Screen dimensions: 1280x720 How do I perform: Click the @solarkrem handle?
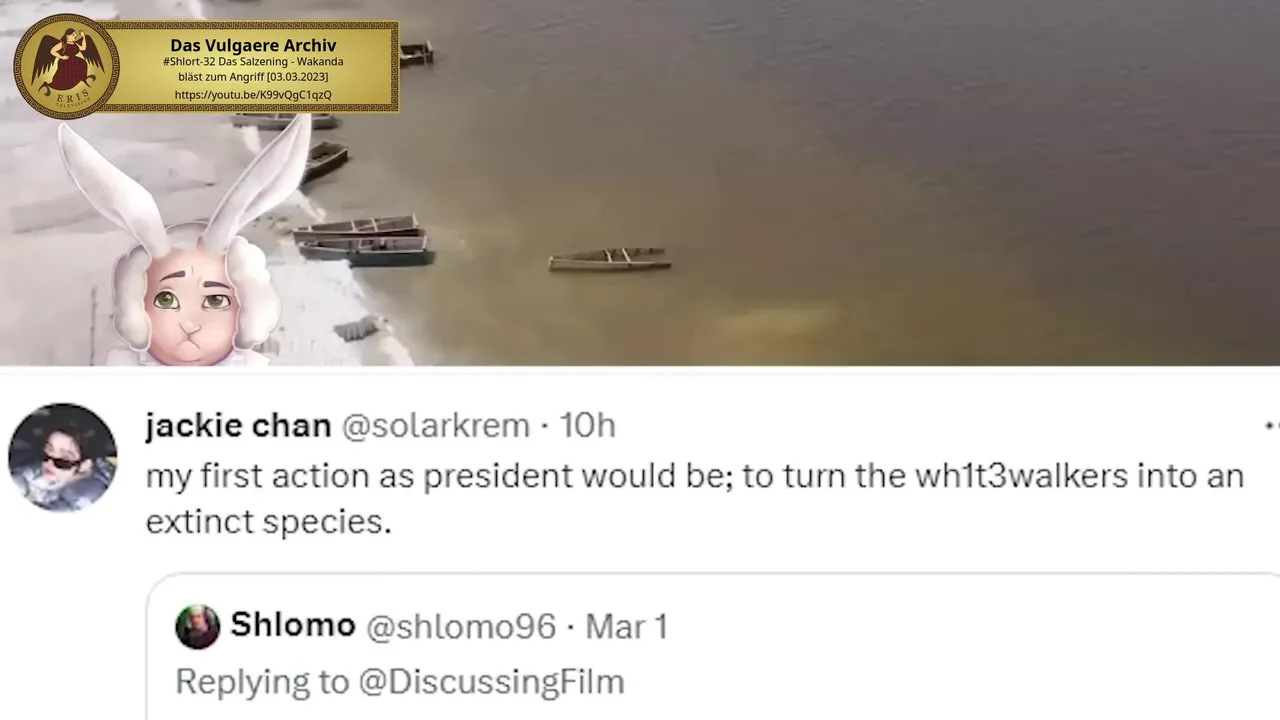coord(436,426)
